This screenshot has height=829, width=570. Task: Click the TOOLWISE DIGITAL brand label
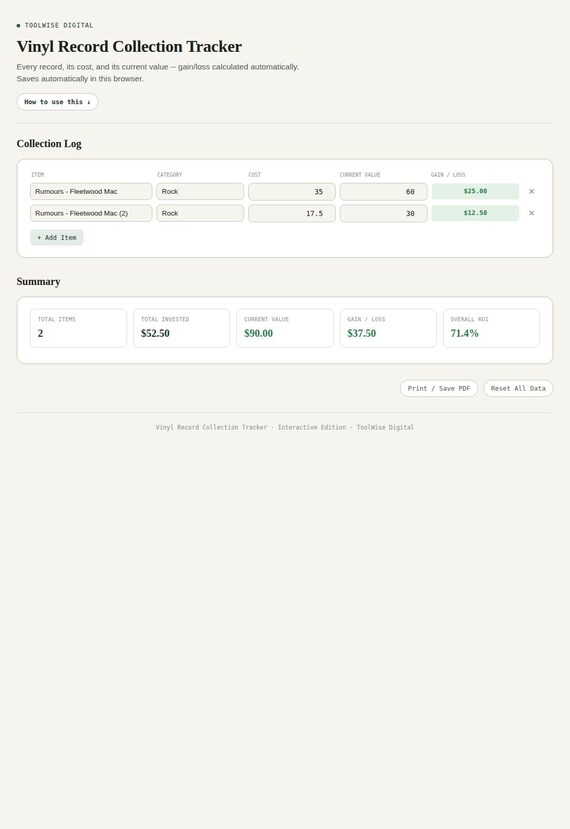click(x=59, y=25)
